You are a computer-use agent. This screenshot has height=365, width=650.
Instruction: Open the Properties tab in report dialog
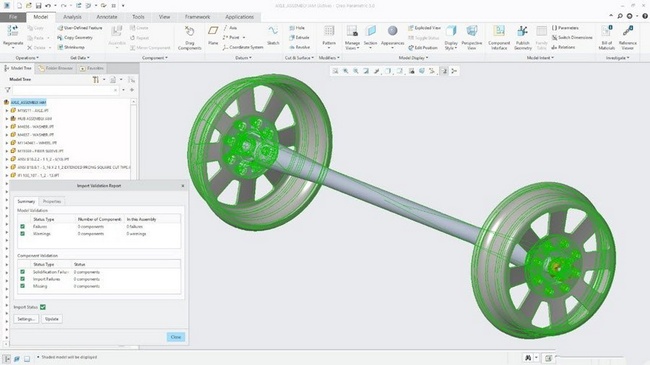(x=52, y=201)
